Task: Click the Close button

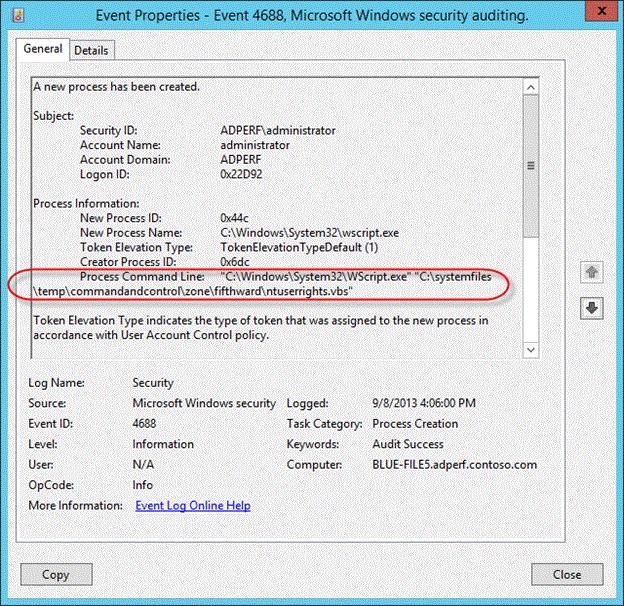Action: (567, 574)
